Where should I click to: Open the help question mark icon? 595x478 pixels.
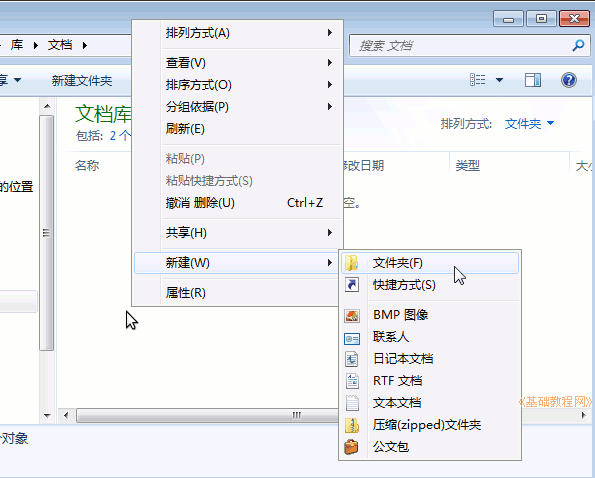click(569, 80)
